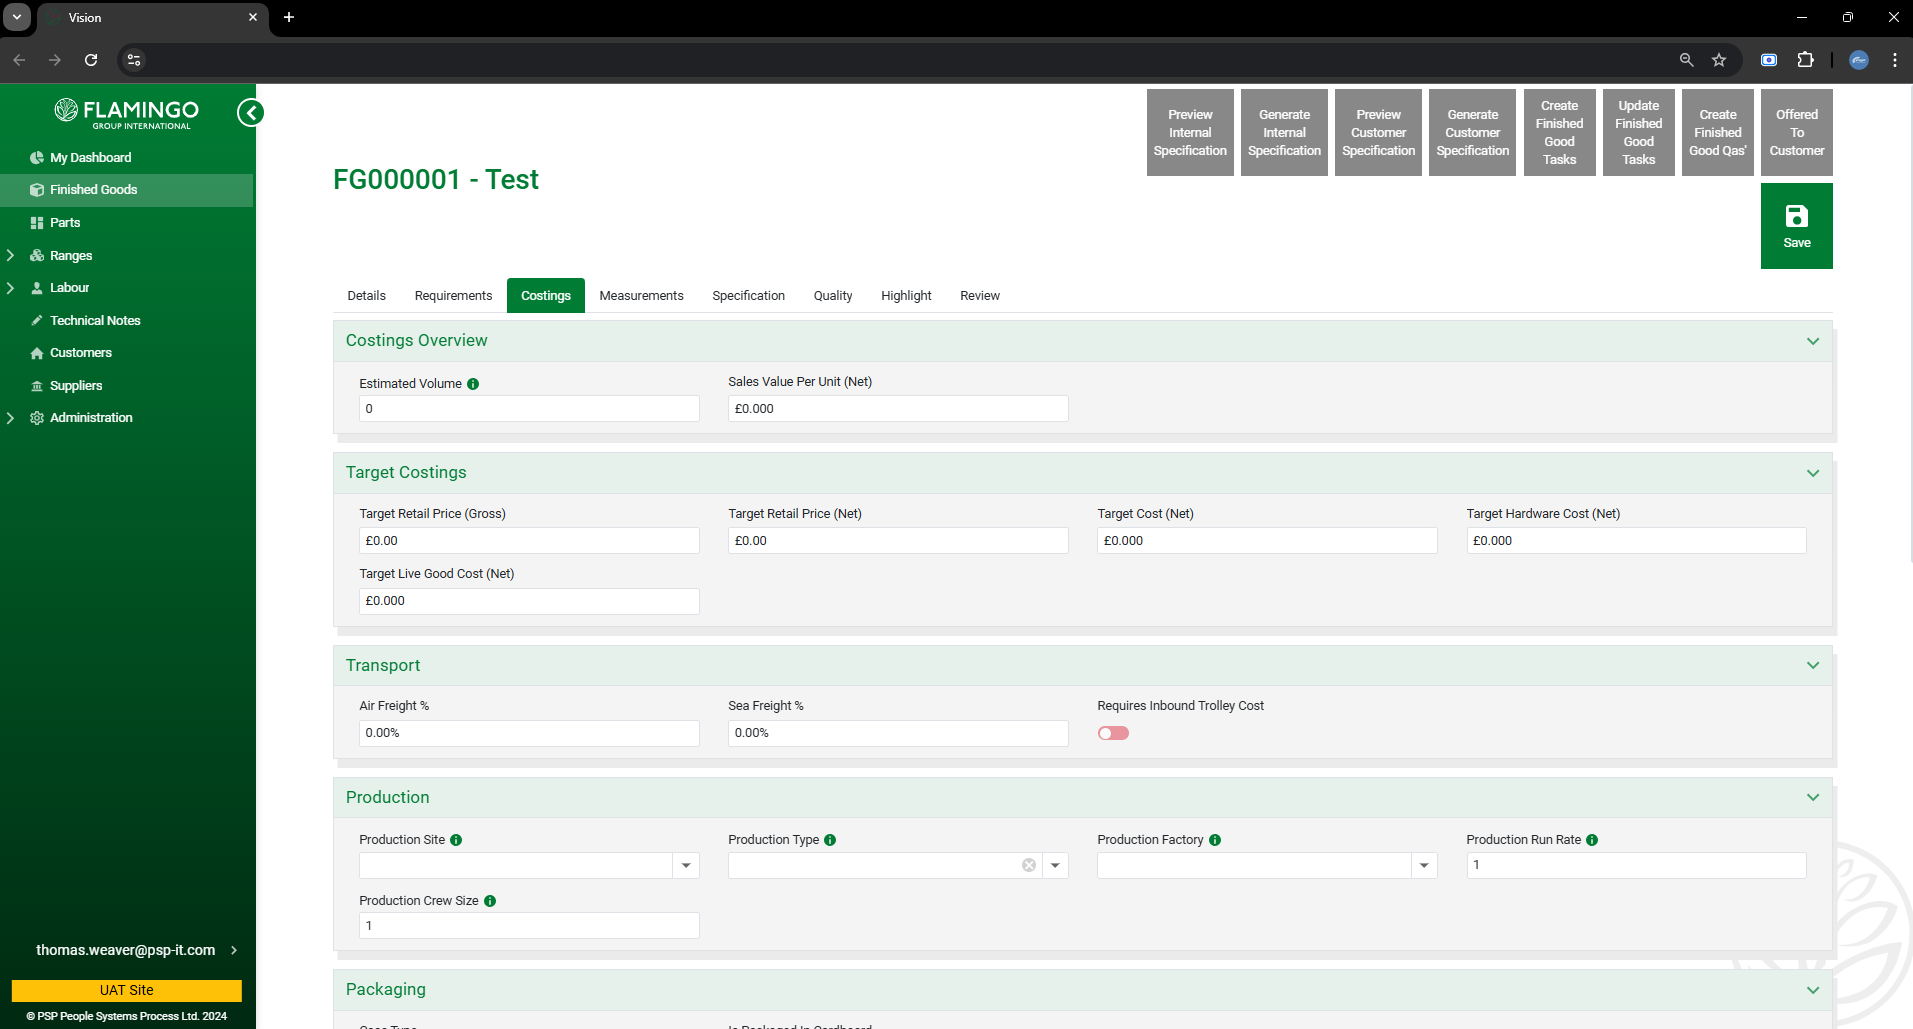
Task: Click the Estimated Volume info icon
Action: [473, 384]
